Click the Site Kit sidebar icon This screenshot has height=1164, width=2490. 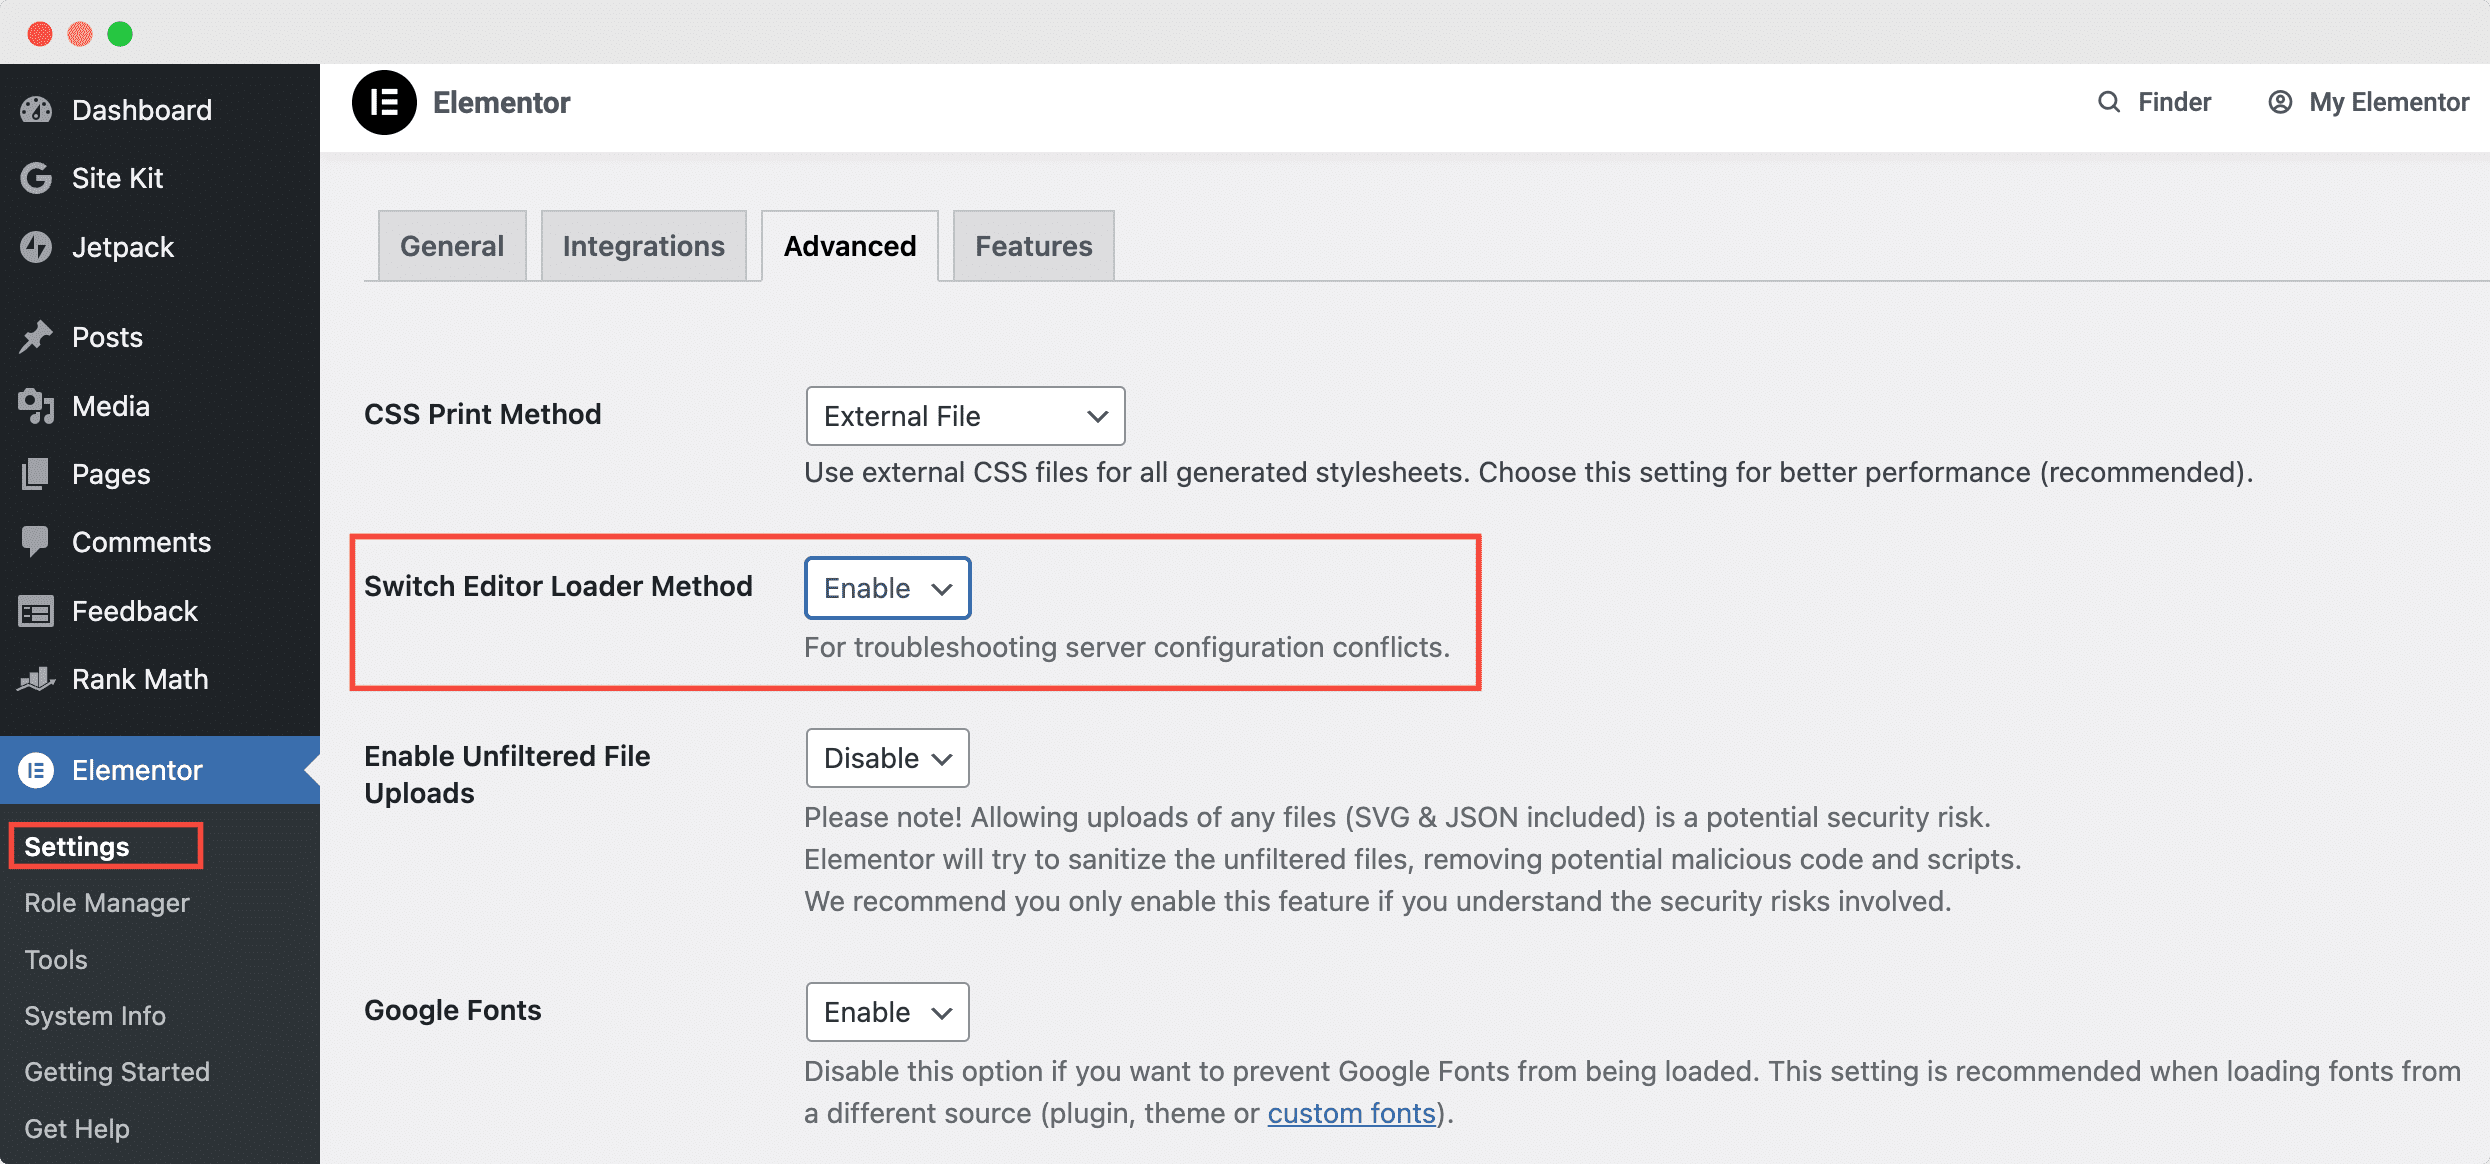pyautogui.click(x=36, y=178)
